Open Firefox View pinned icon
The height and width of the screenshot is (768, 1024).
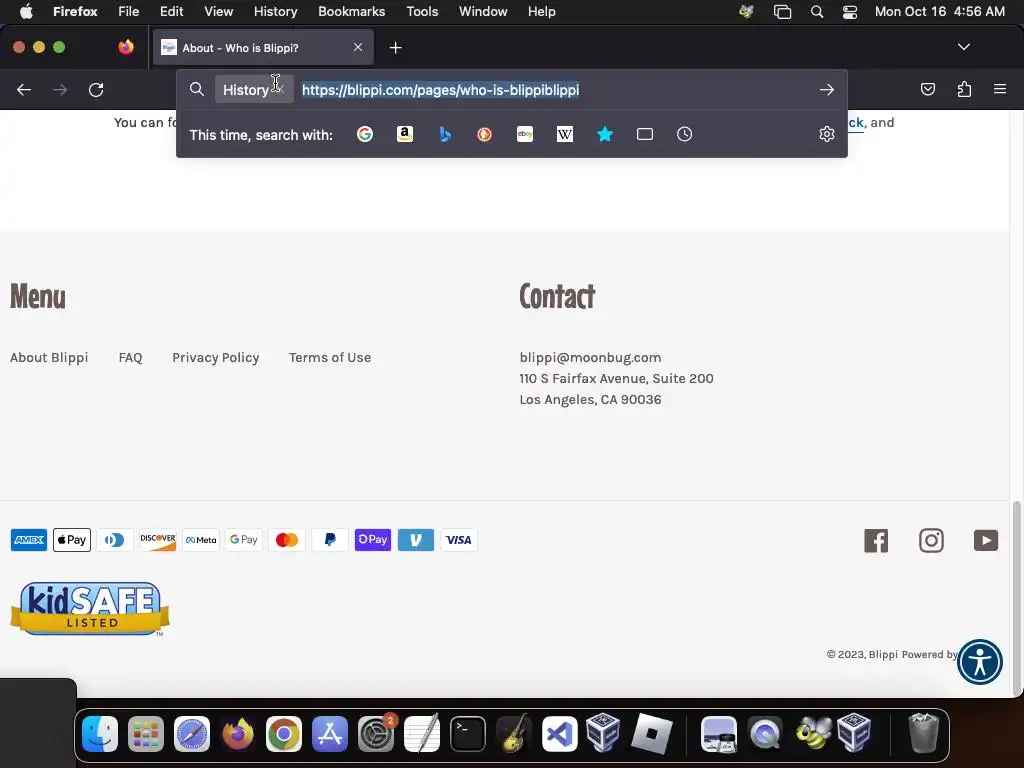point(126,47)
